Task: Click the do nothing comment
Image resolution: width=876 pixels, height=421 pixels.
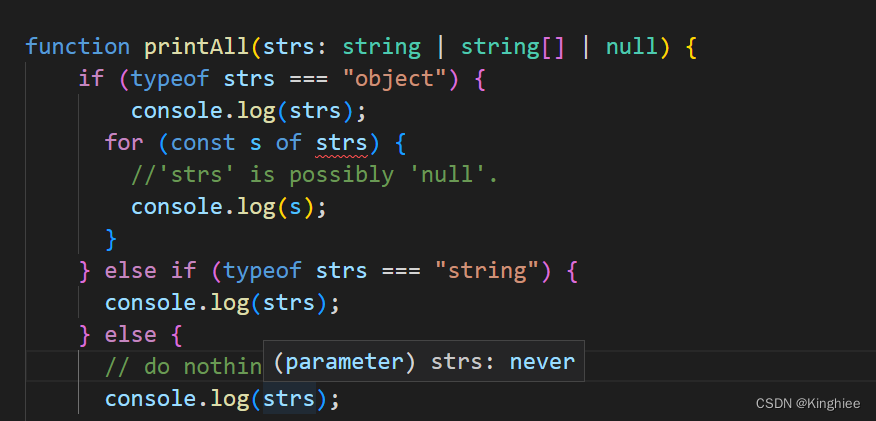Action: tap(183, 367)
